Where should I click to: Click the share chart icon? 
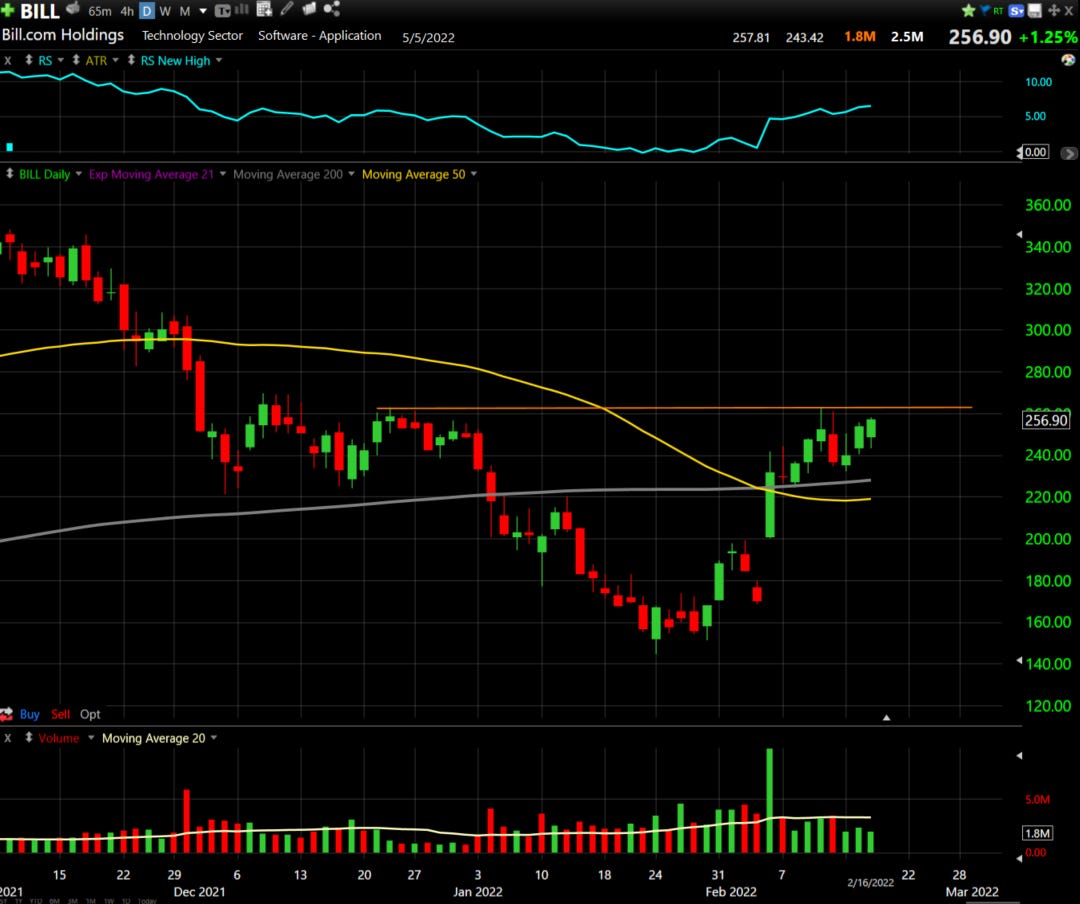(x=332, y=9)
